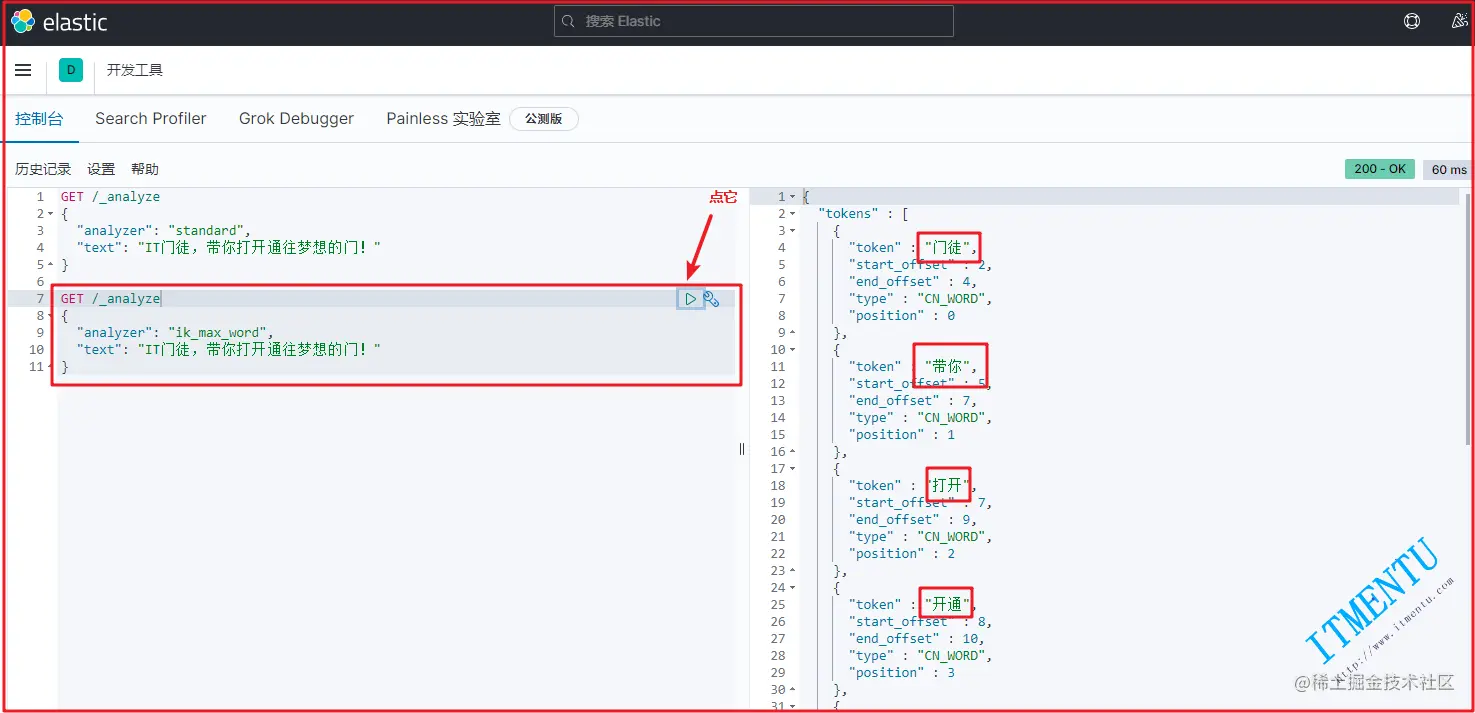The image size is (1475, 713).
Task: Click the "token" : "门徒" output line
Action: coord(915,248)
